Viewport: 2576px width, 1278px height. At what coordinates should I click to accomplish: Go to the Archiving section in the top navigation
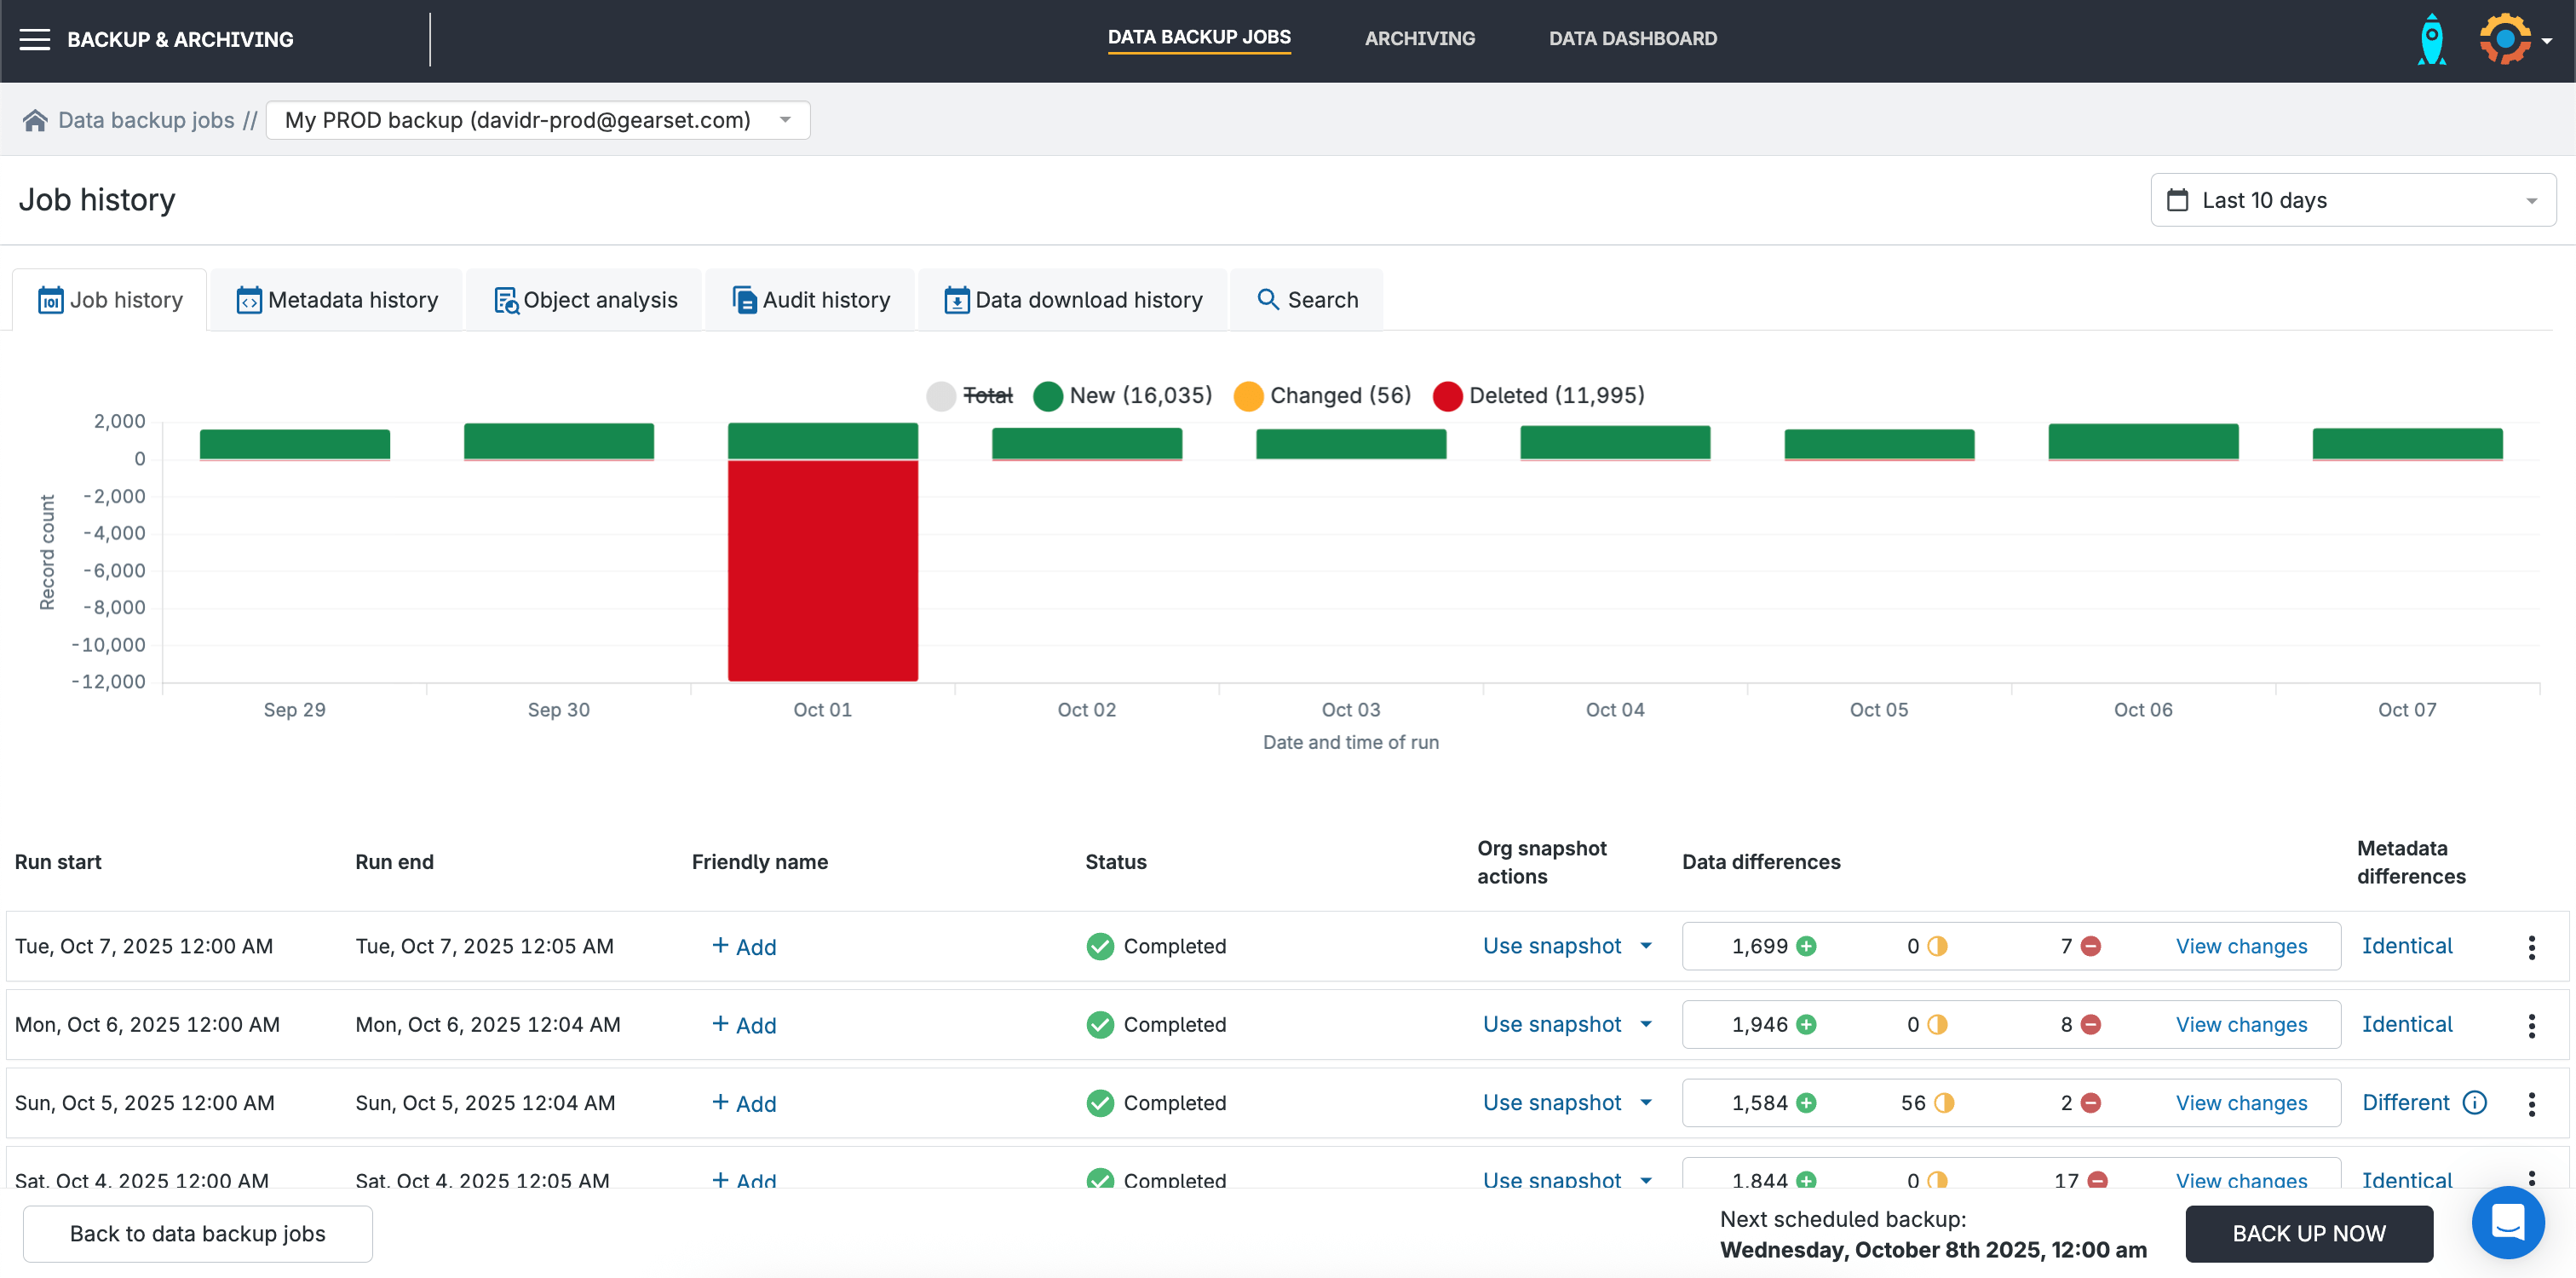click(x=1419, y=39)
